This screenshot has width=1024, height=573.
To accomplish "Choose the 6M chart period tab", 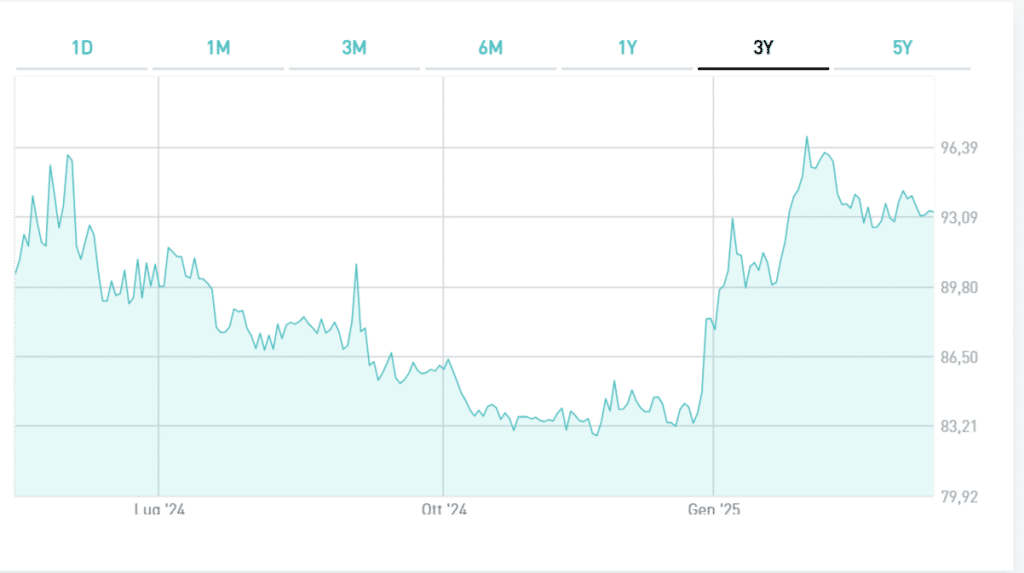I will point(490,48).
